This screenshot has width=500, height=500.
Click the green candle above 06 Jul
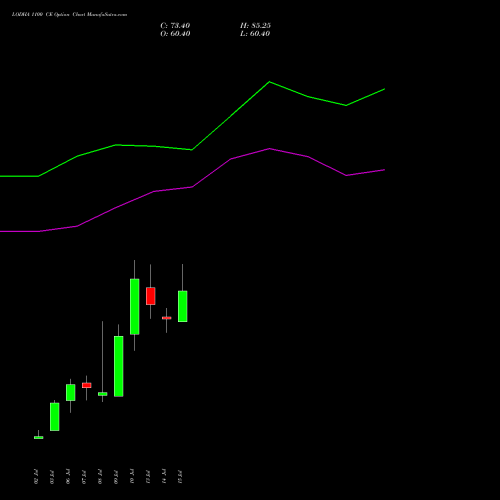[x=71, y=393]
